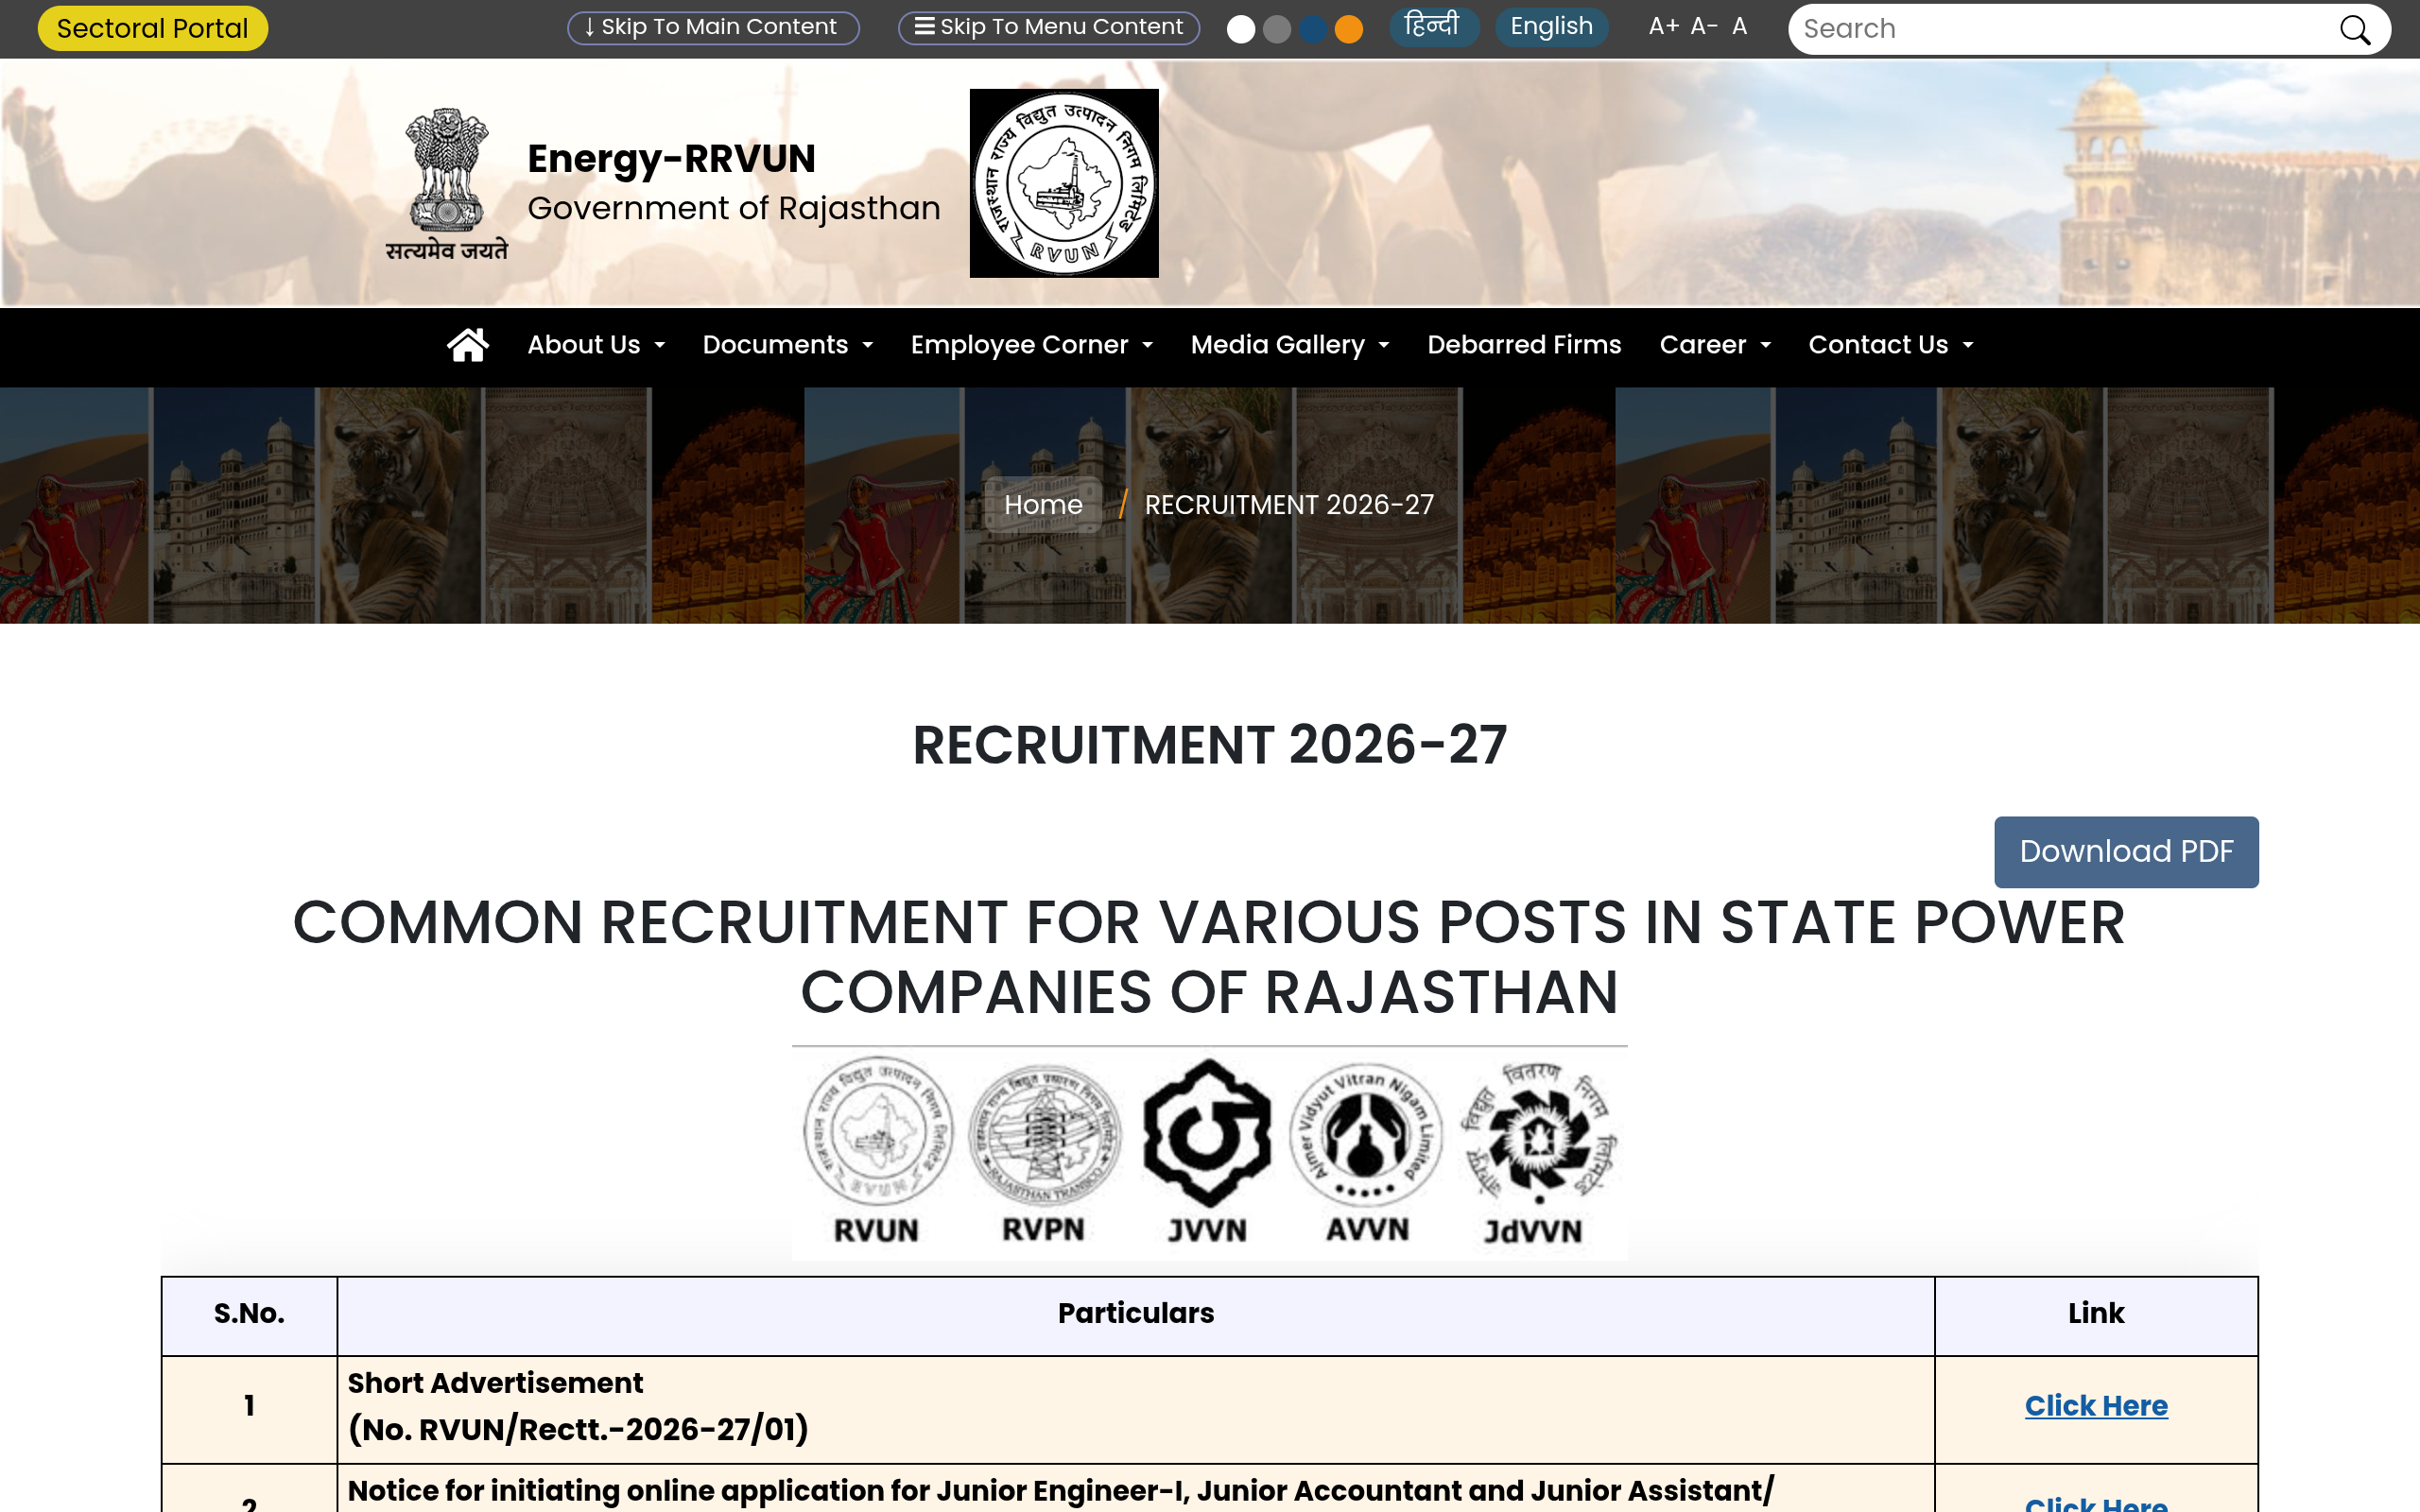Viewport: 2420px width, 1512px height.
Task: Switch language to English
Action: click(1551, 26)
